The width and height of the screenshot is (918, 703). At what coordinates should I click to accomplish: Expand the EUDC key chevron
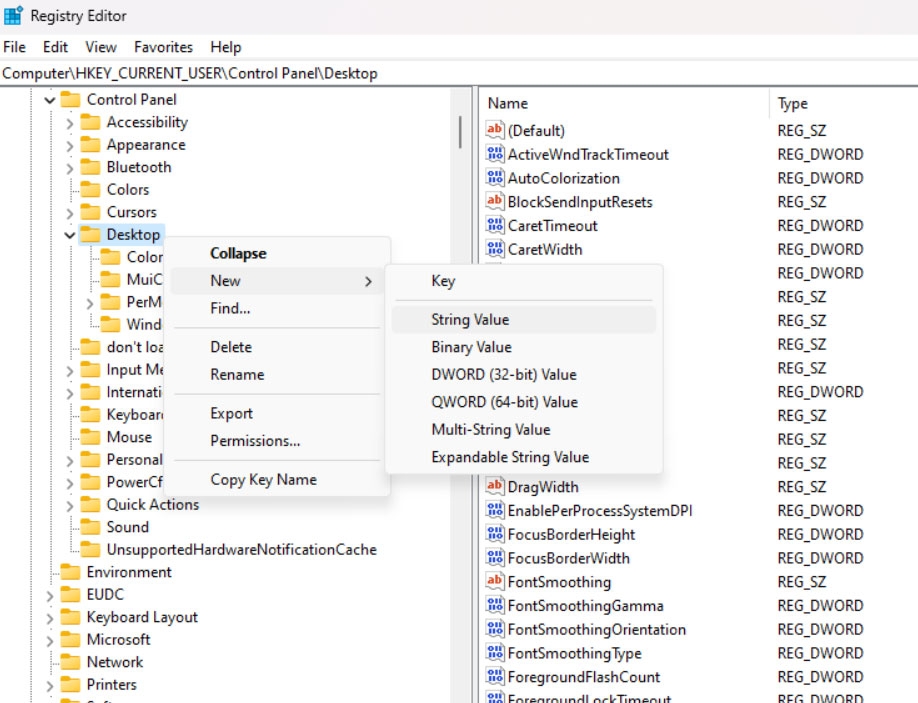point(50,595)
